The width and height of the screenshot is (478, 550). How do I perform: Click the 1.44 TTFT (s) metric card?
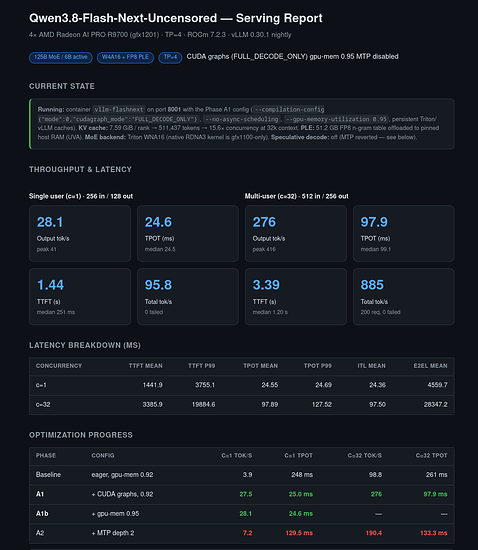coord(80,297)
